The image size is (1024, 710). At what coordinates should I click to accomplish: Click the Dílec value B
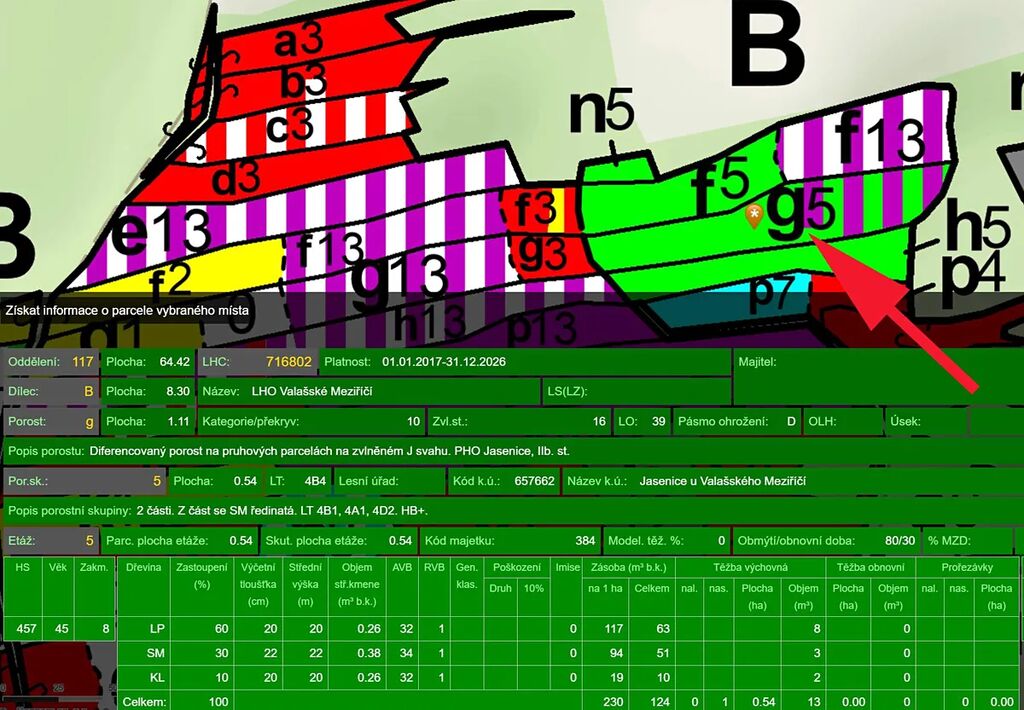(x=89, y=391)
